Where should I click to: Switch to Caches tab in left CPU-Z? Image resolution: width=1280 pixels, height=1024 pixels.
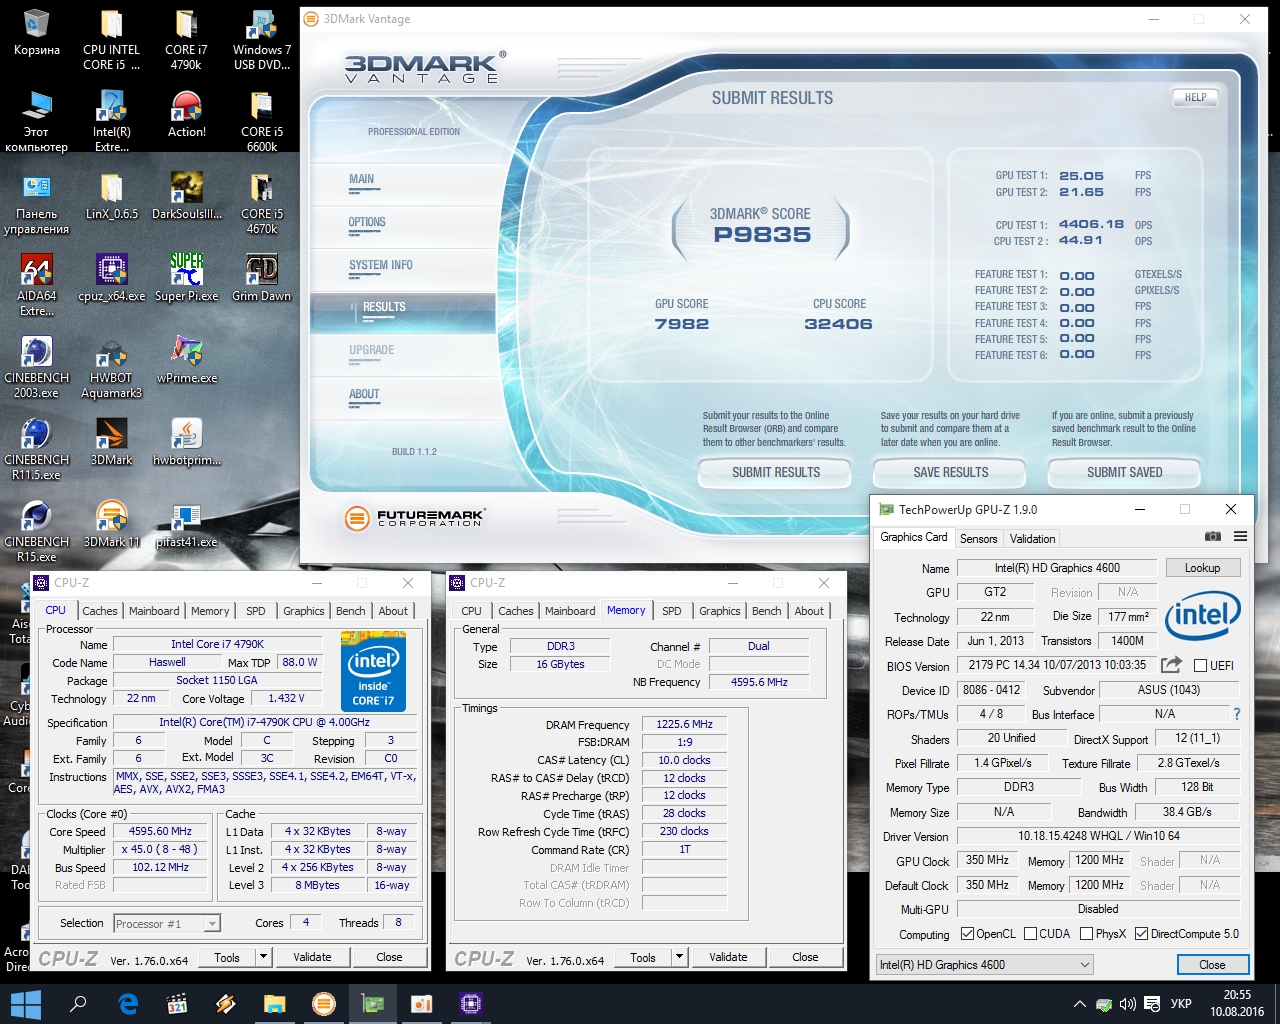coord(100,611)
